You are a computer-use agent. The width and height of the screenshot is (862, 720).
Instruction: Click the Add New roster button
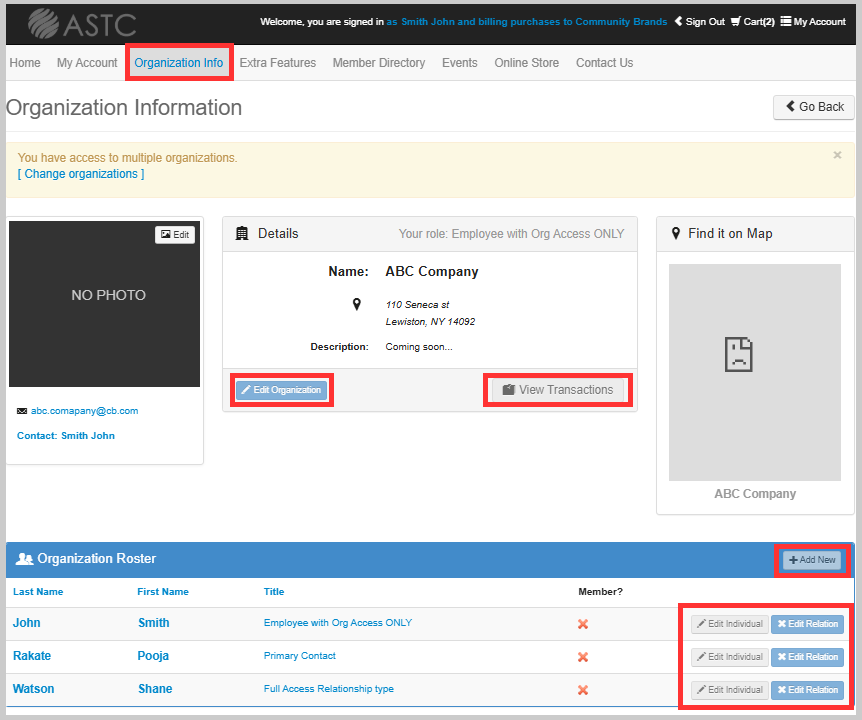click(x=812, y=560)
